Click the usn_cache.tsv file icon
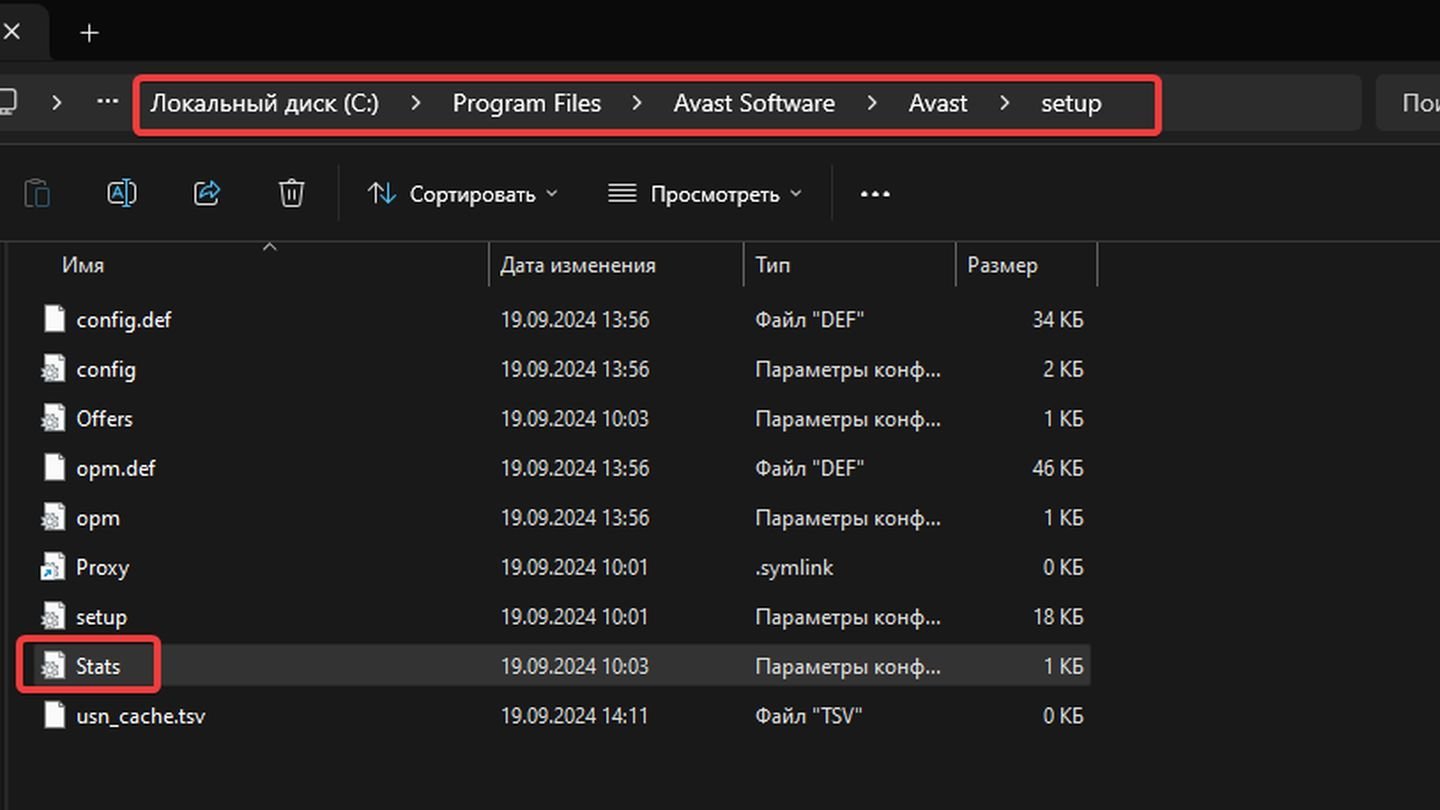1440x810 pixels. click(54, 716)
